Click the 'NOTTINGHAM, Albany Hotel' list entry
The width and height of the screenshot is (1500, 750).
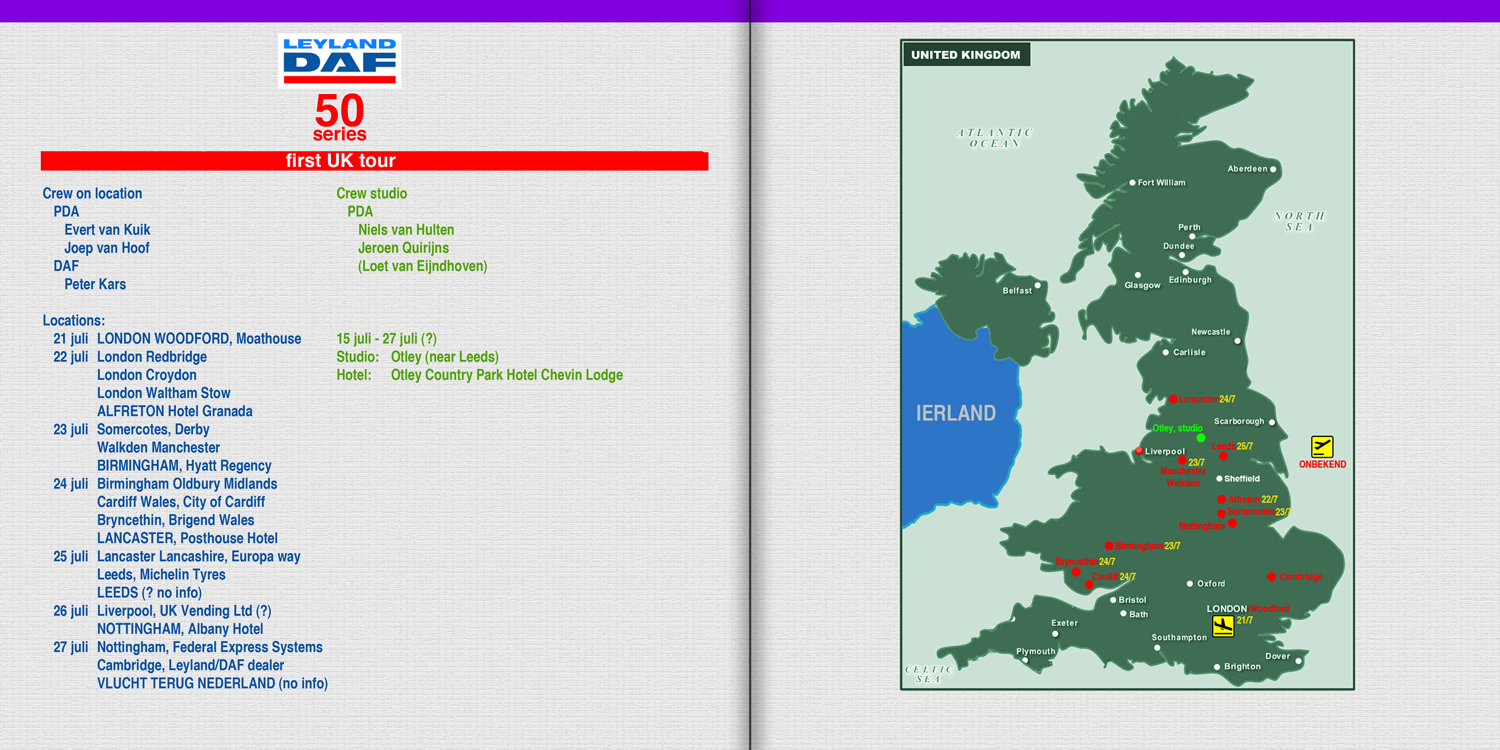[180, 629]
